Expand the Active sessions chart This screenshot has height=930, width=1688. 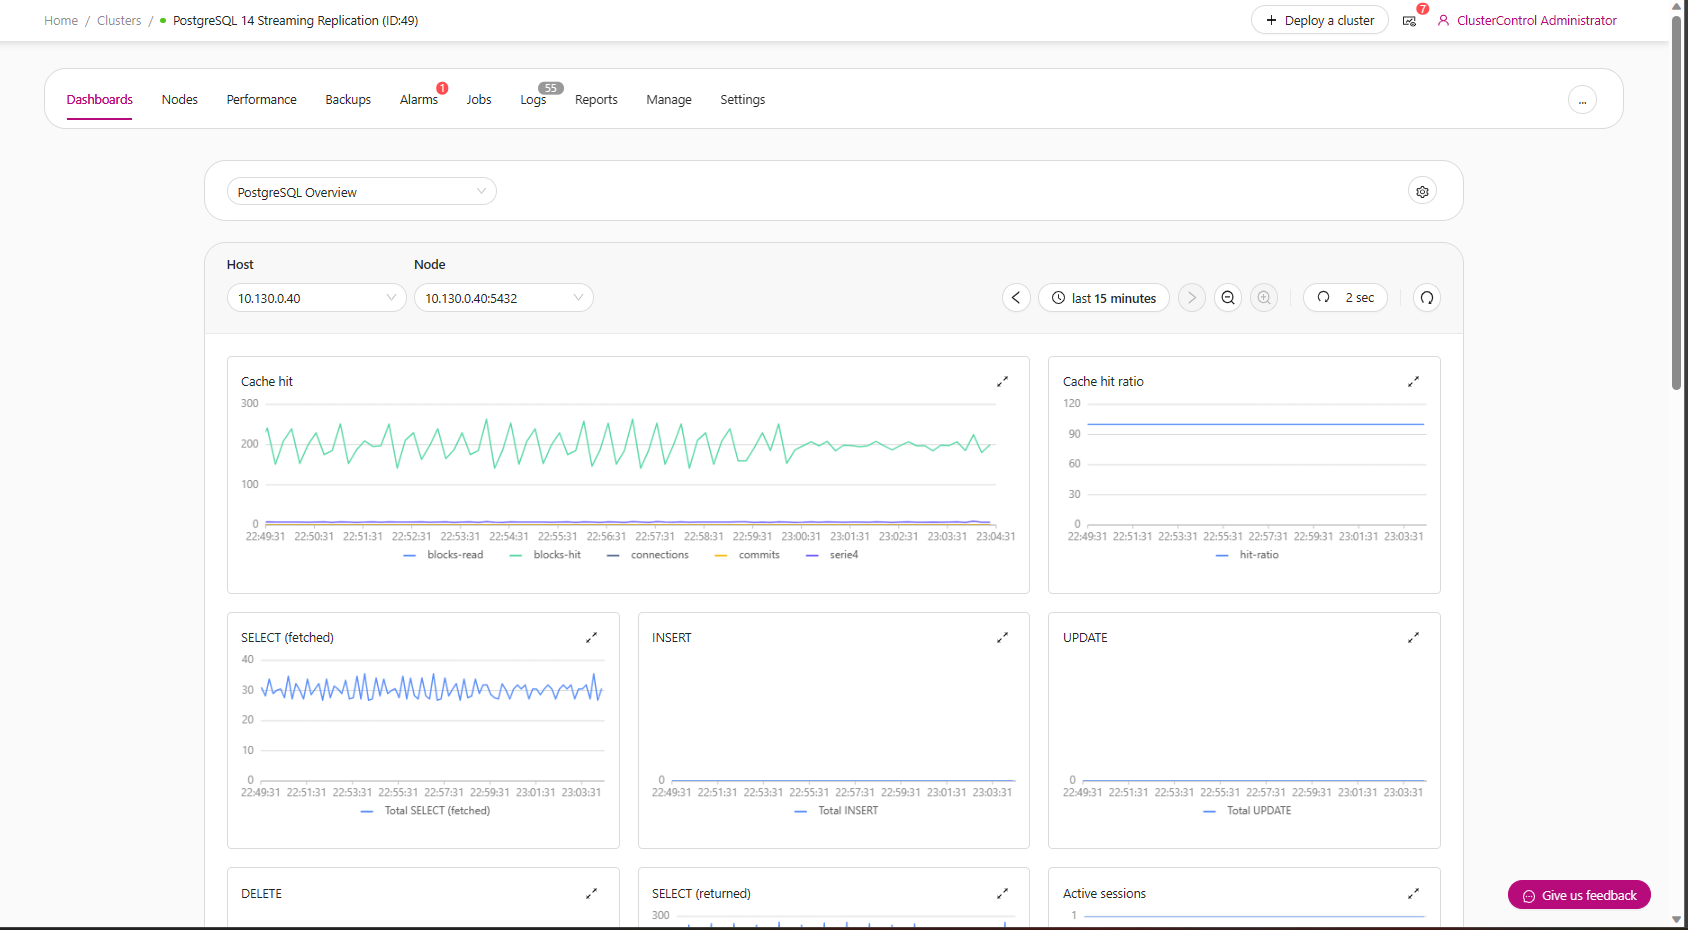pyautogui.click(x=1413, y=893)
